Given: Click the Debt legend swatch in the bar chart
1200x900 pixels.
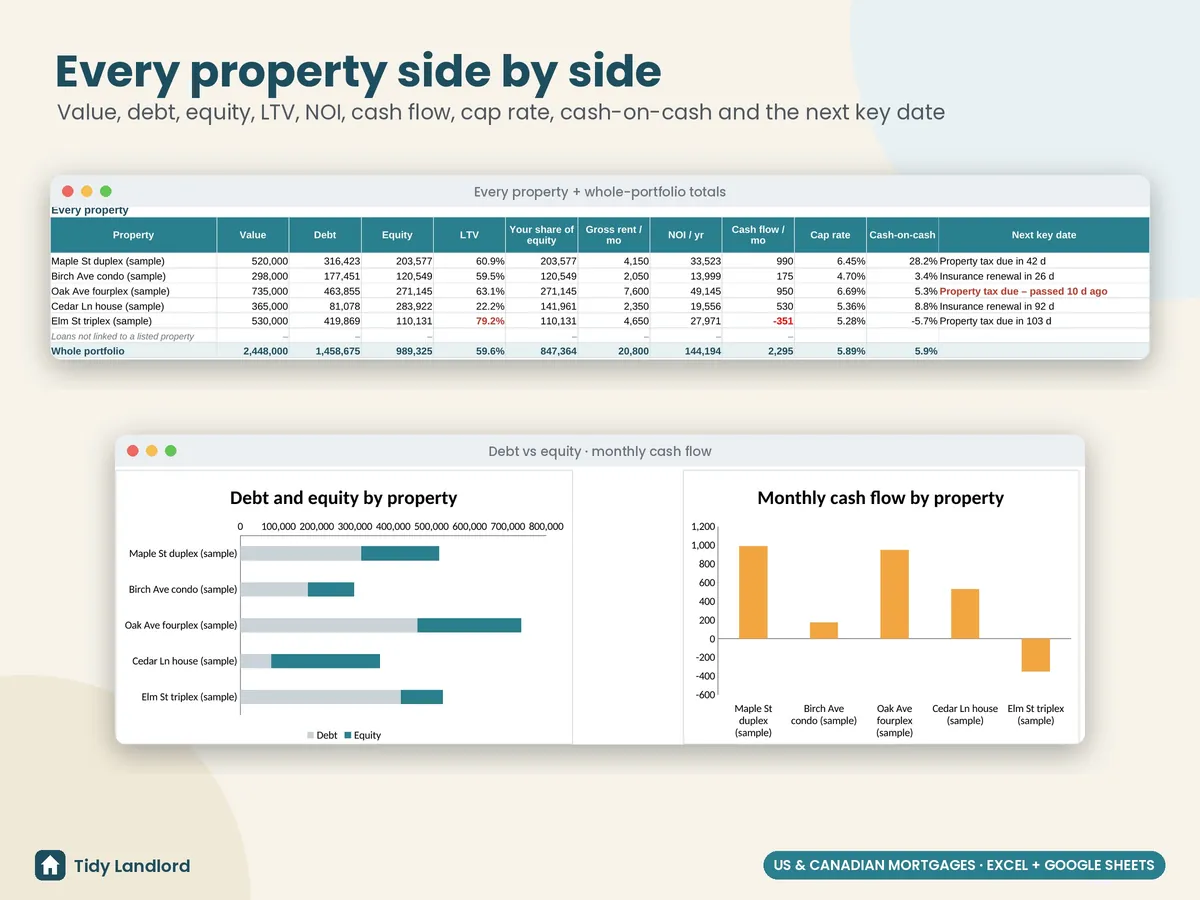Looking at the screenshot, I should [x=311, y=735].
